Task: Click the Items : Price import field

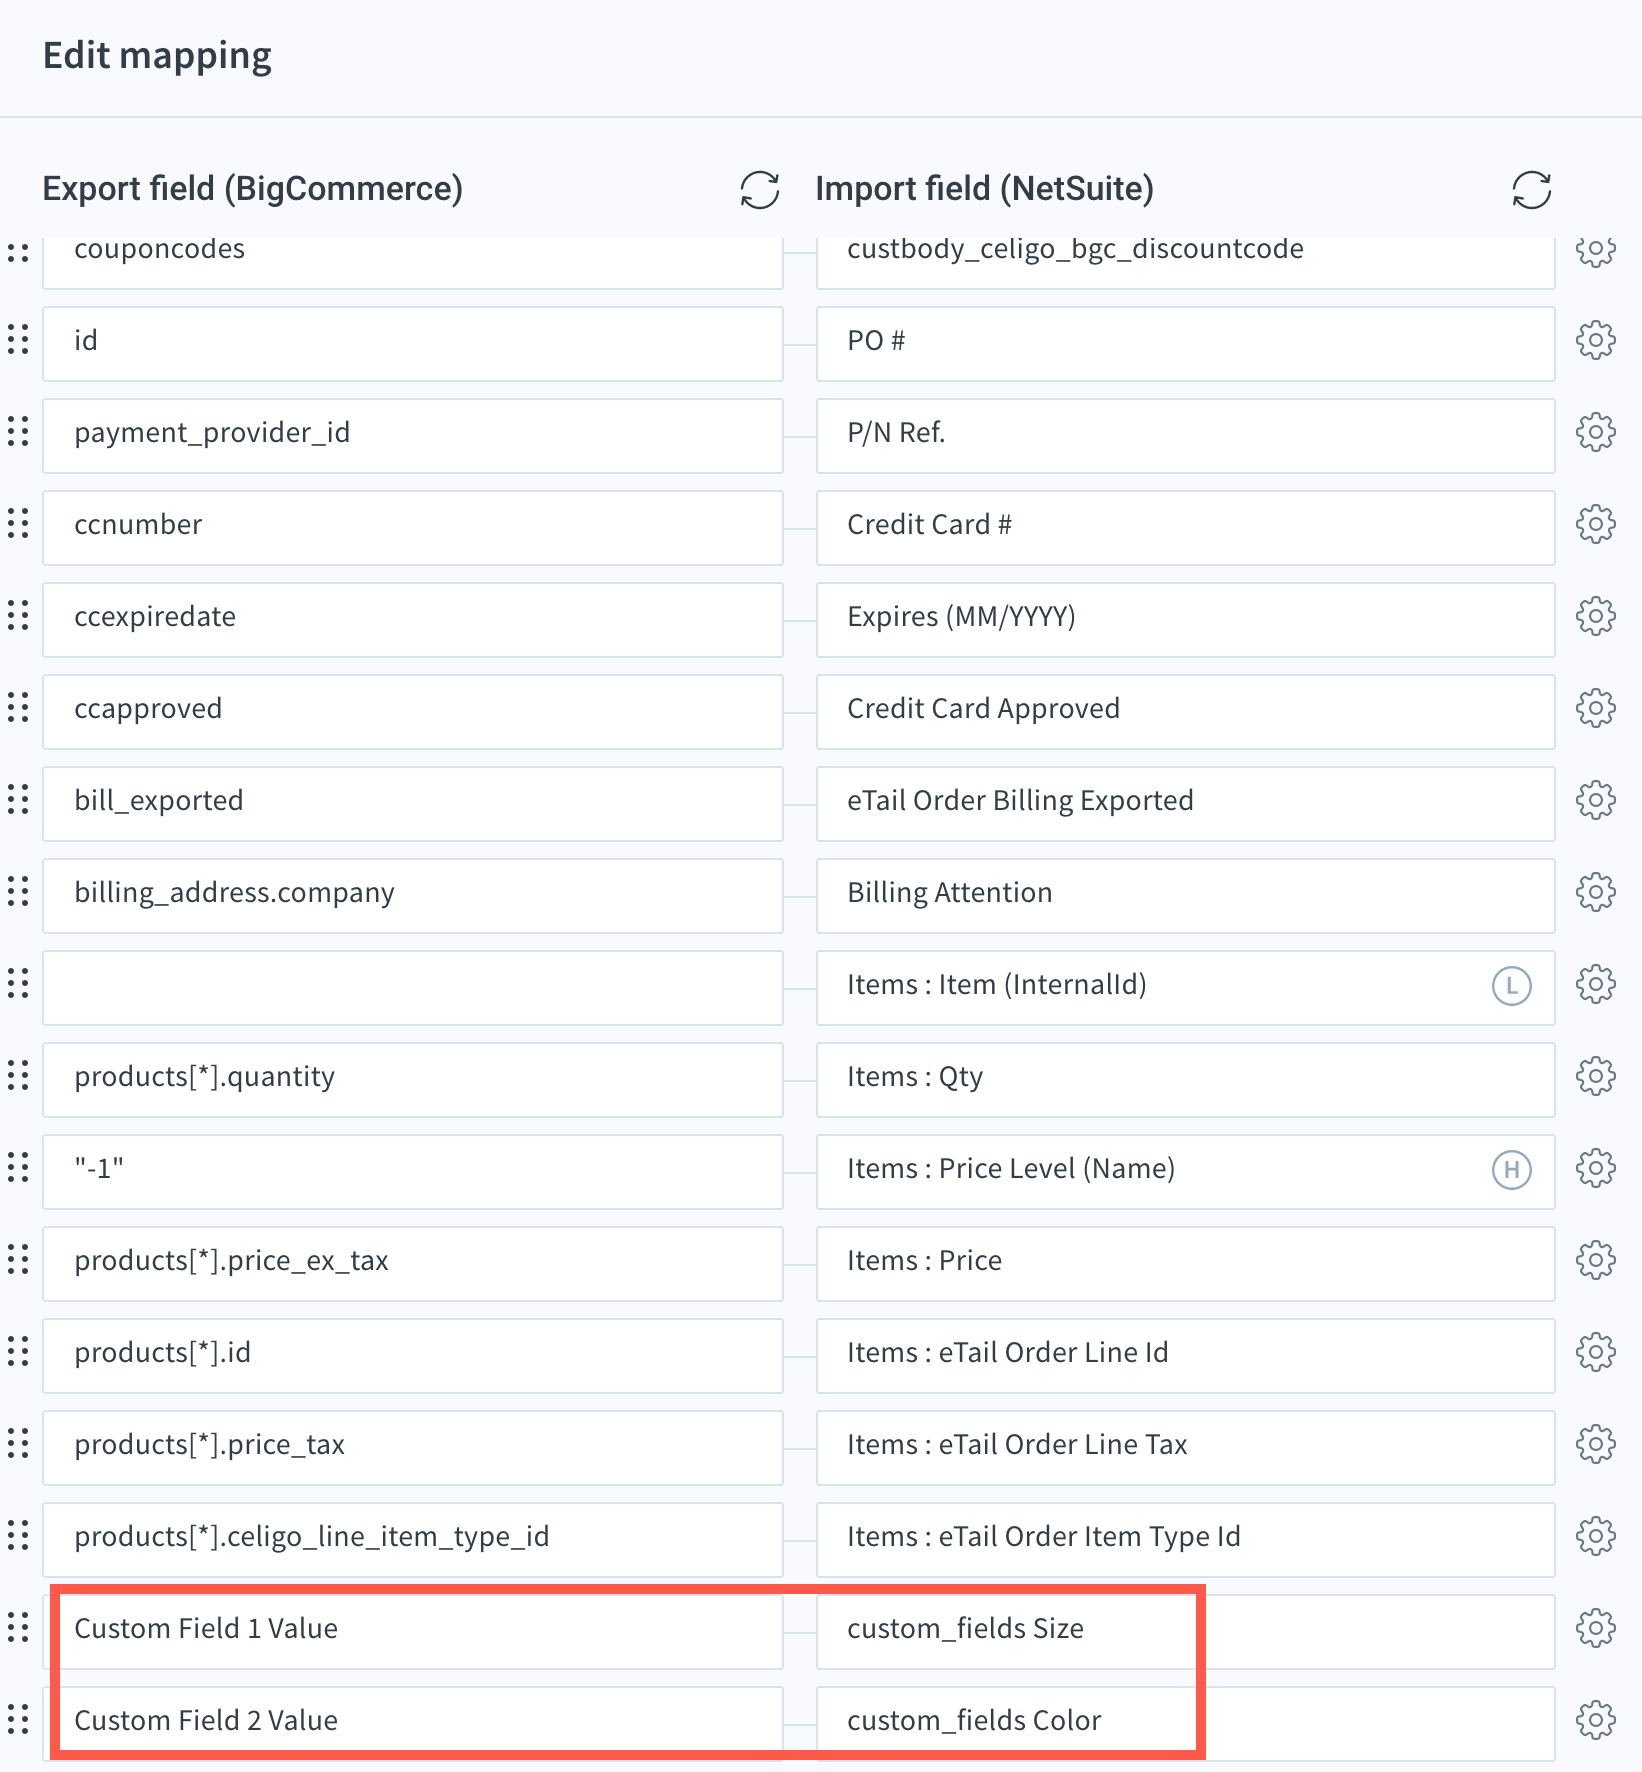Action: (x=1185, y=1264)
